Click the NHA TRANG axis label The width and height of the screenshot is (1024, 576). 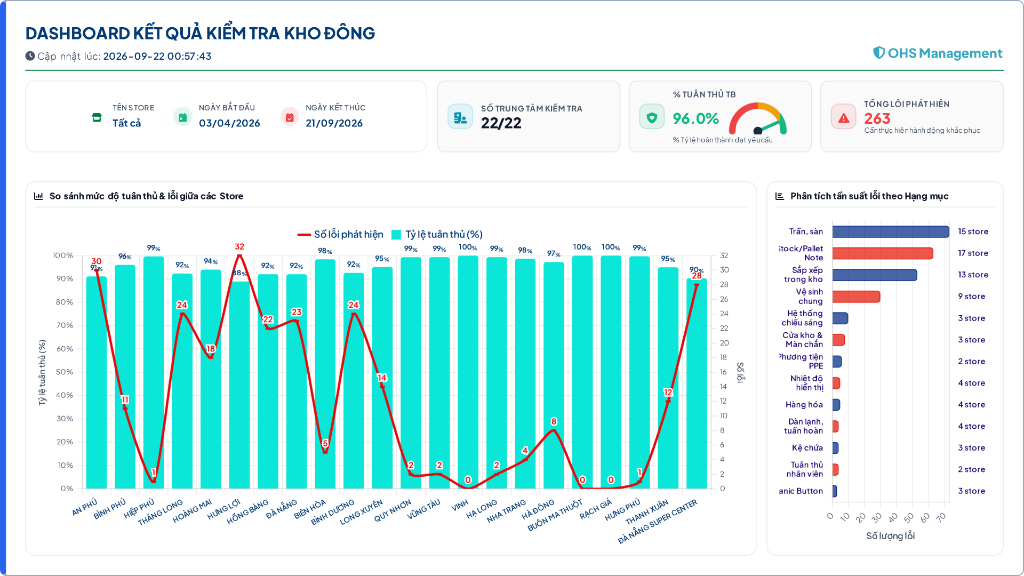(x=506, y=511)
